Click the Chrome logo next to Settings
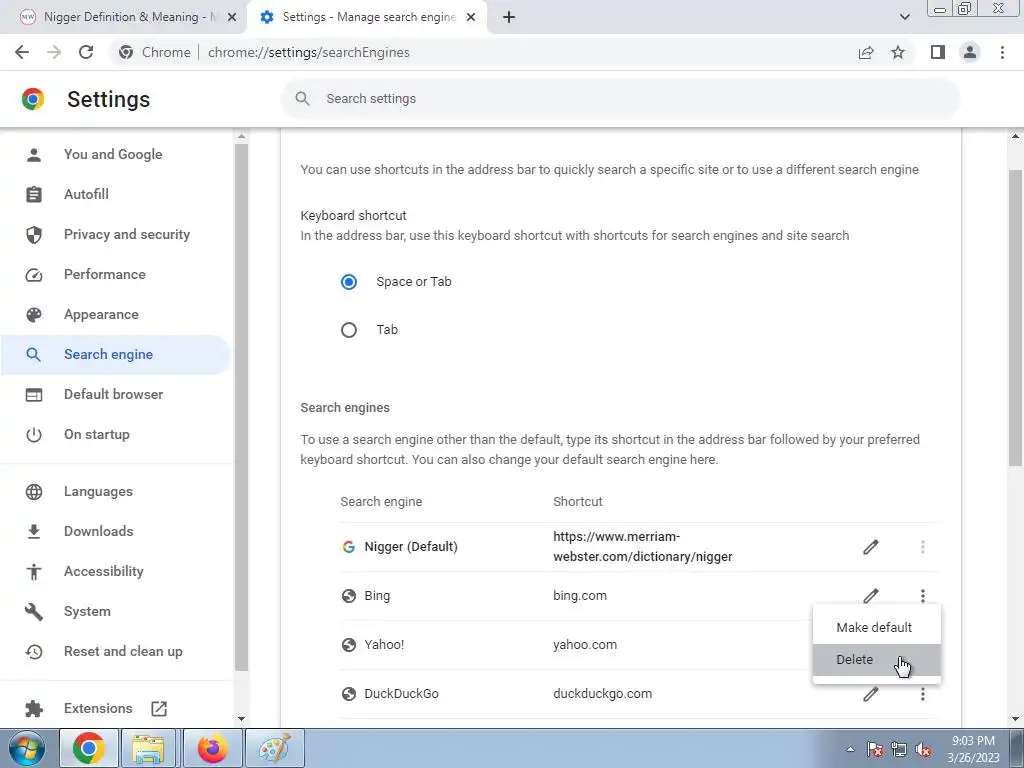Screen dimensions: 1024x768 point(33,99)
